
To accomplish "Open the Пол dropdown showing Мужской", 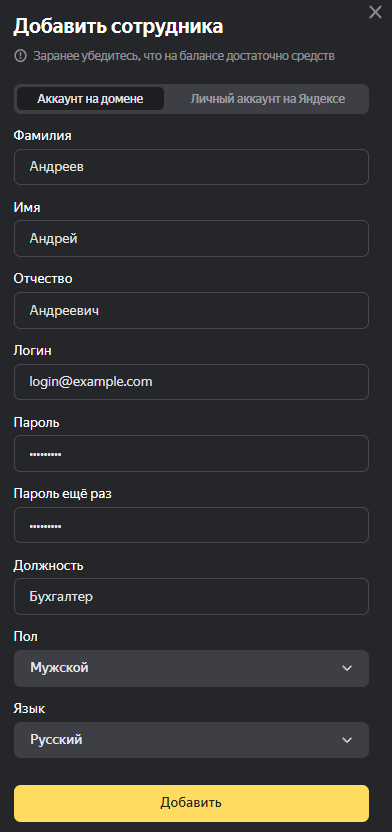I will pyautogui.click(x=191, y=668).
